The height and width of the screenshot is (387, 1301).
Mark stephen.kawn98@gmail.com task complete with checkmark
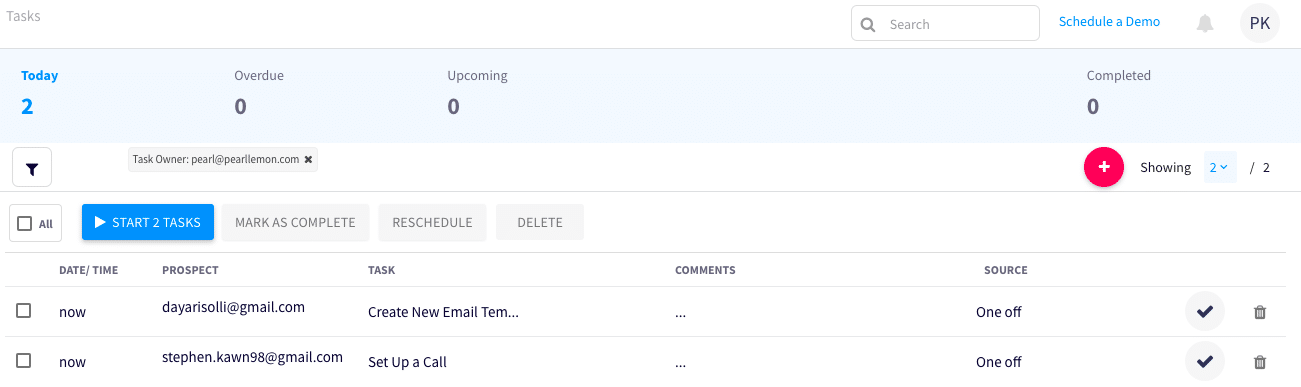coord(1204,362)
